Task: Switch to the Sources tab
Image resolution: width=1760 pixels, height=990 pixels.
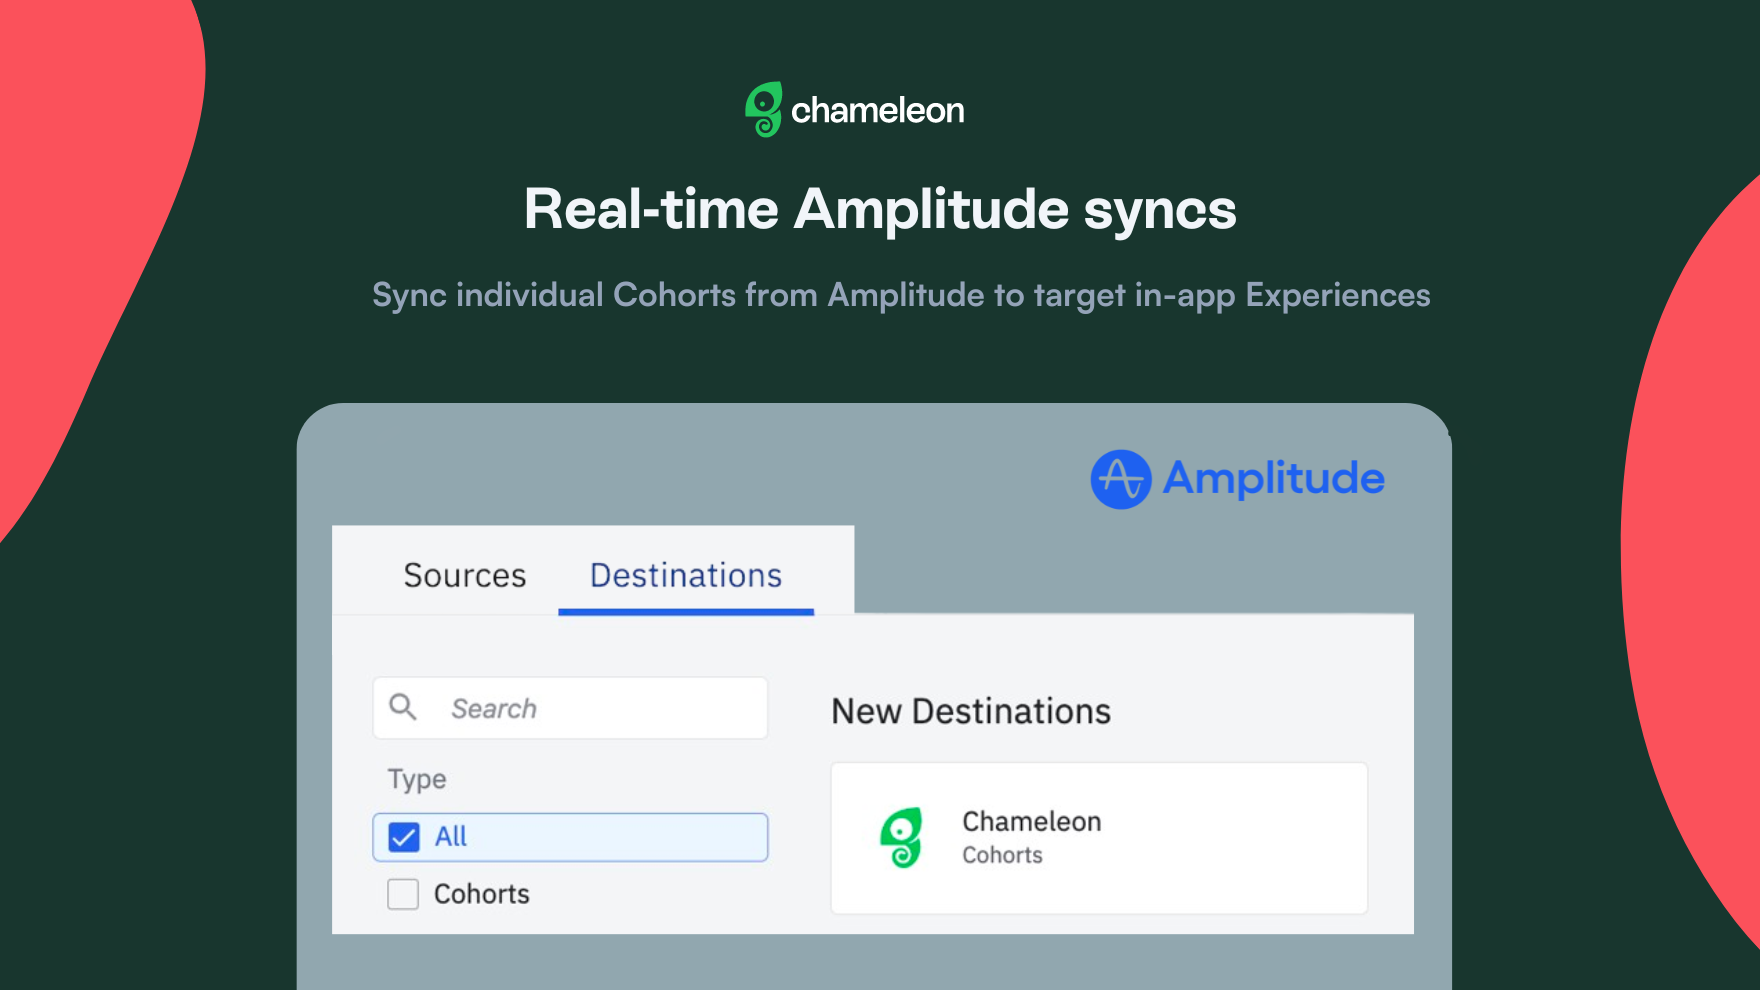Action: coord(464,575)
